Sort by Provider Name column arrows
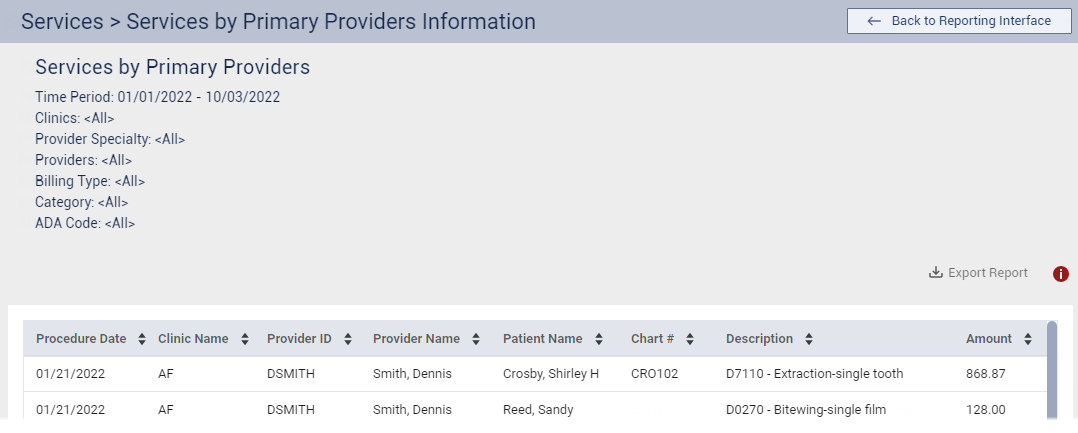The width and height of the screenshot is (1078, 433). 476,339
